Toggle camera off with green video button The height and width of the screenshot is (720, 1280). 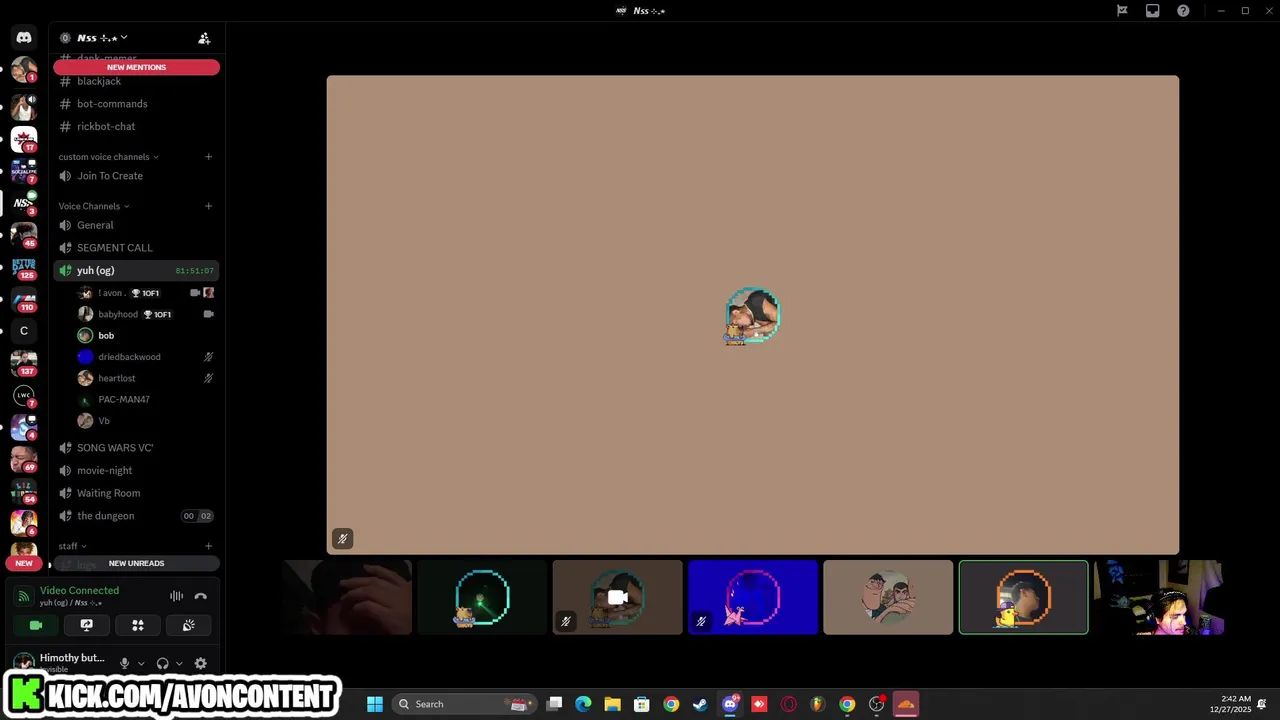(36, 625)
